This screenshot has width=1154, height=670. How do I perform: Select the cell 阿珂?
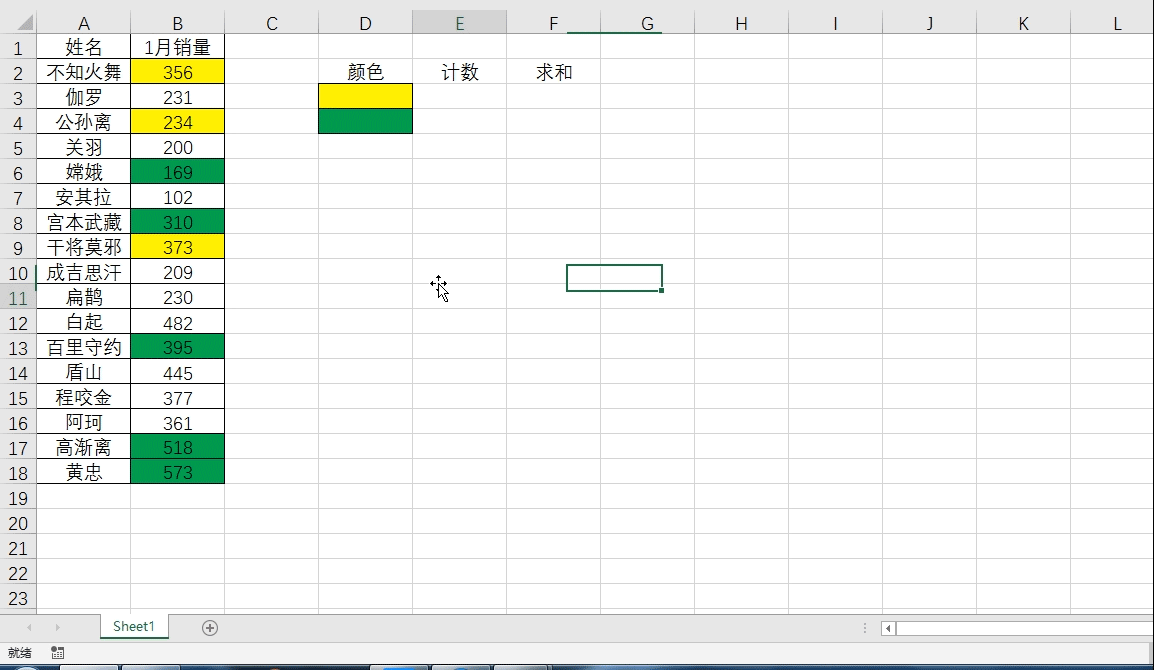(83, 423)
